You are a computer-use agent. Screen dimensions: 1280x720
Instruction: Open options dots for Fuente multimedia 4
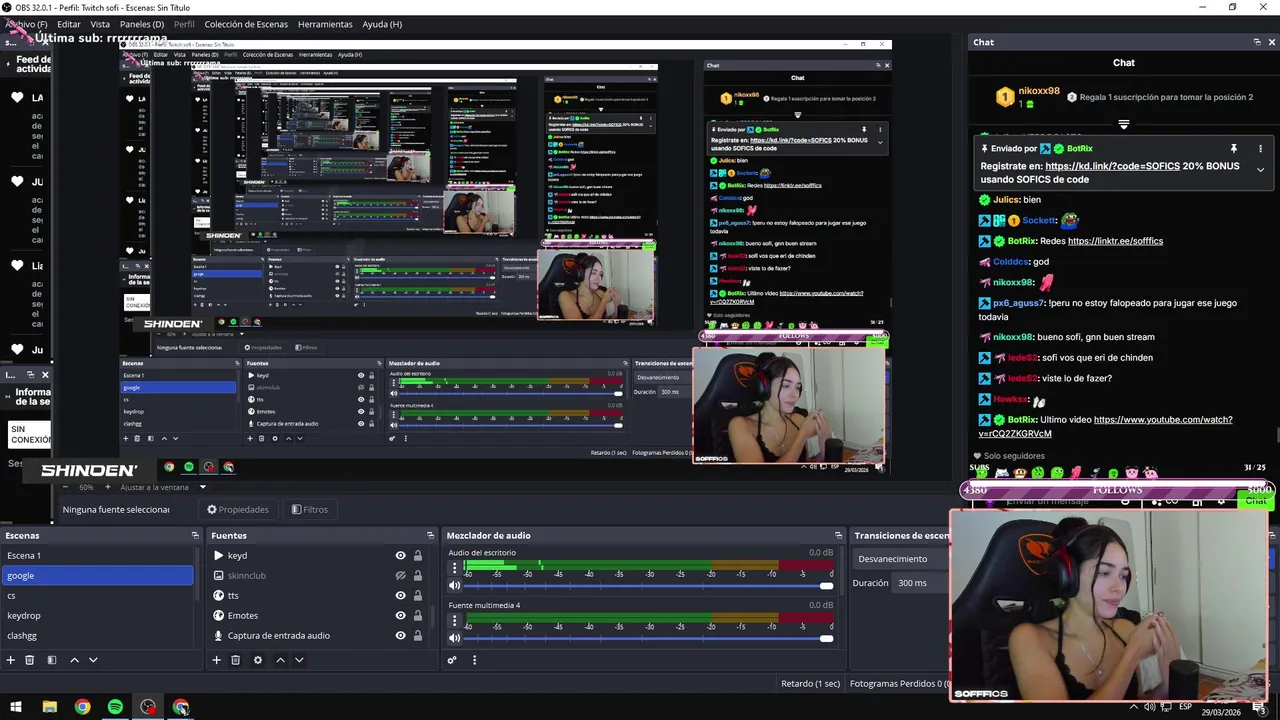pos(454,621)
